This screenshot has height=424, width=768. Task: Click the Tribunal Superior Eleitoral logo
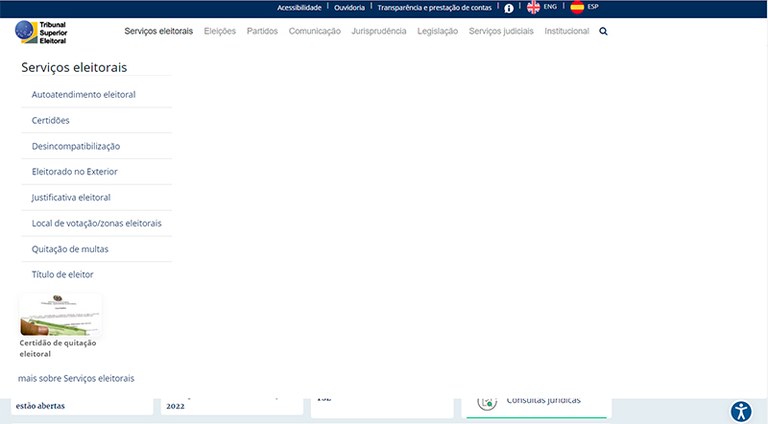point(41,31)
